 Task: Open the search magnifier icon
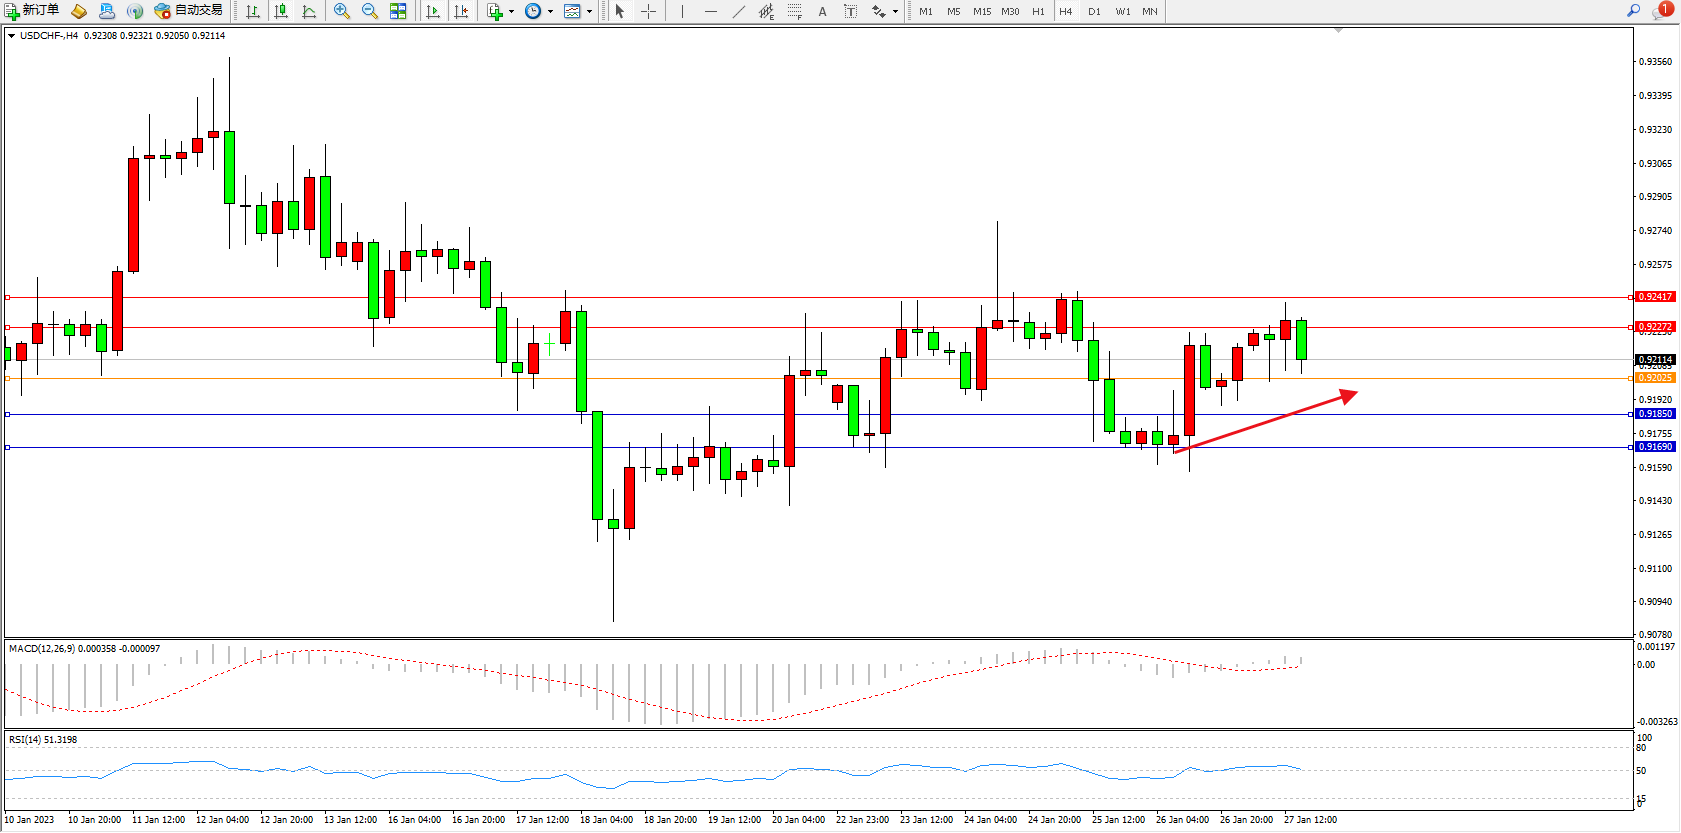point(1633,11)
